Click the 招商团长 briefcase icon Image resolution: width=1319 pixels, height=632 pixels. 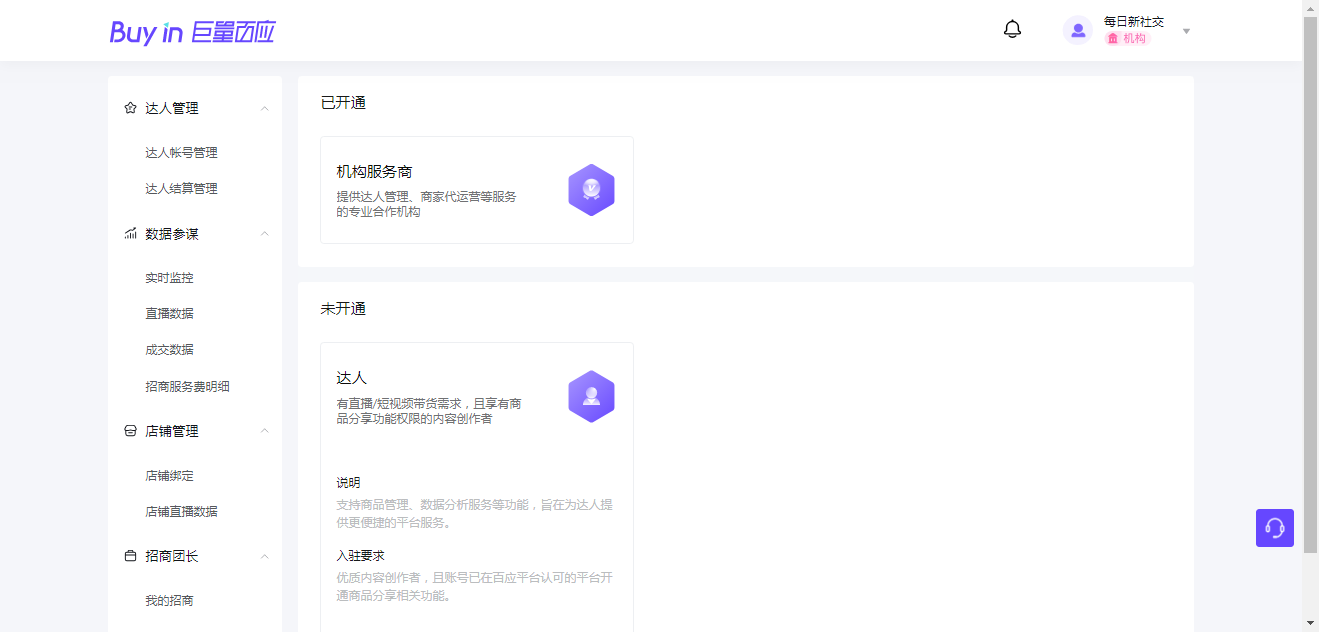[x=129, y=556]
